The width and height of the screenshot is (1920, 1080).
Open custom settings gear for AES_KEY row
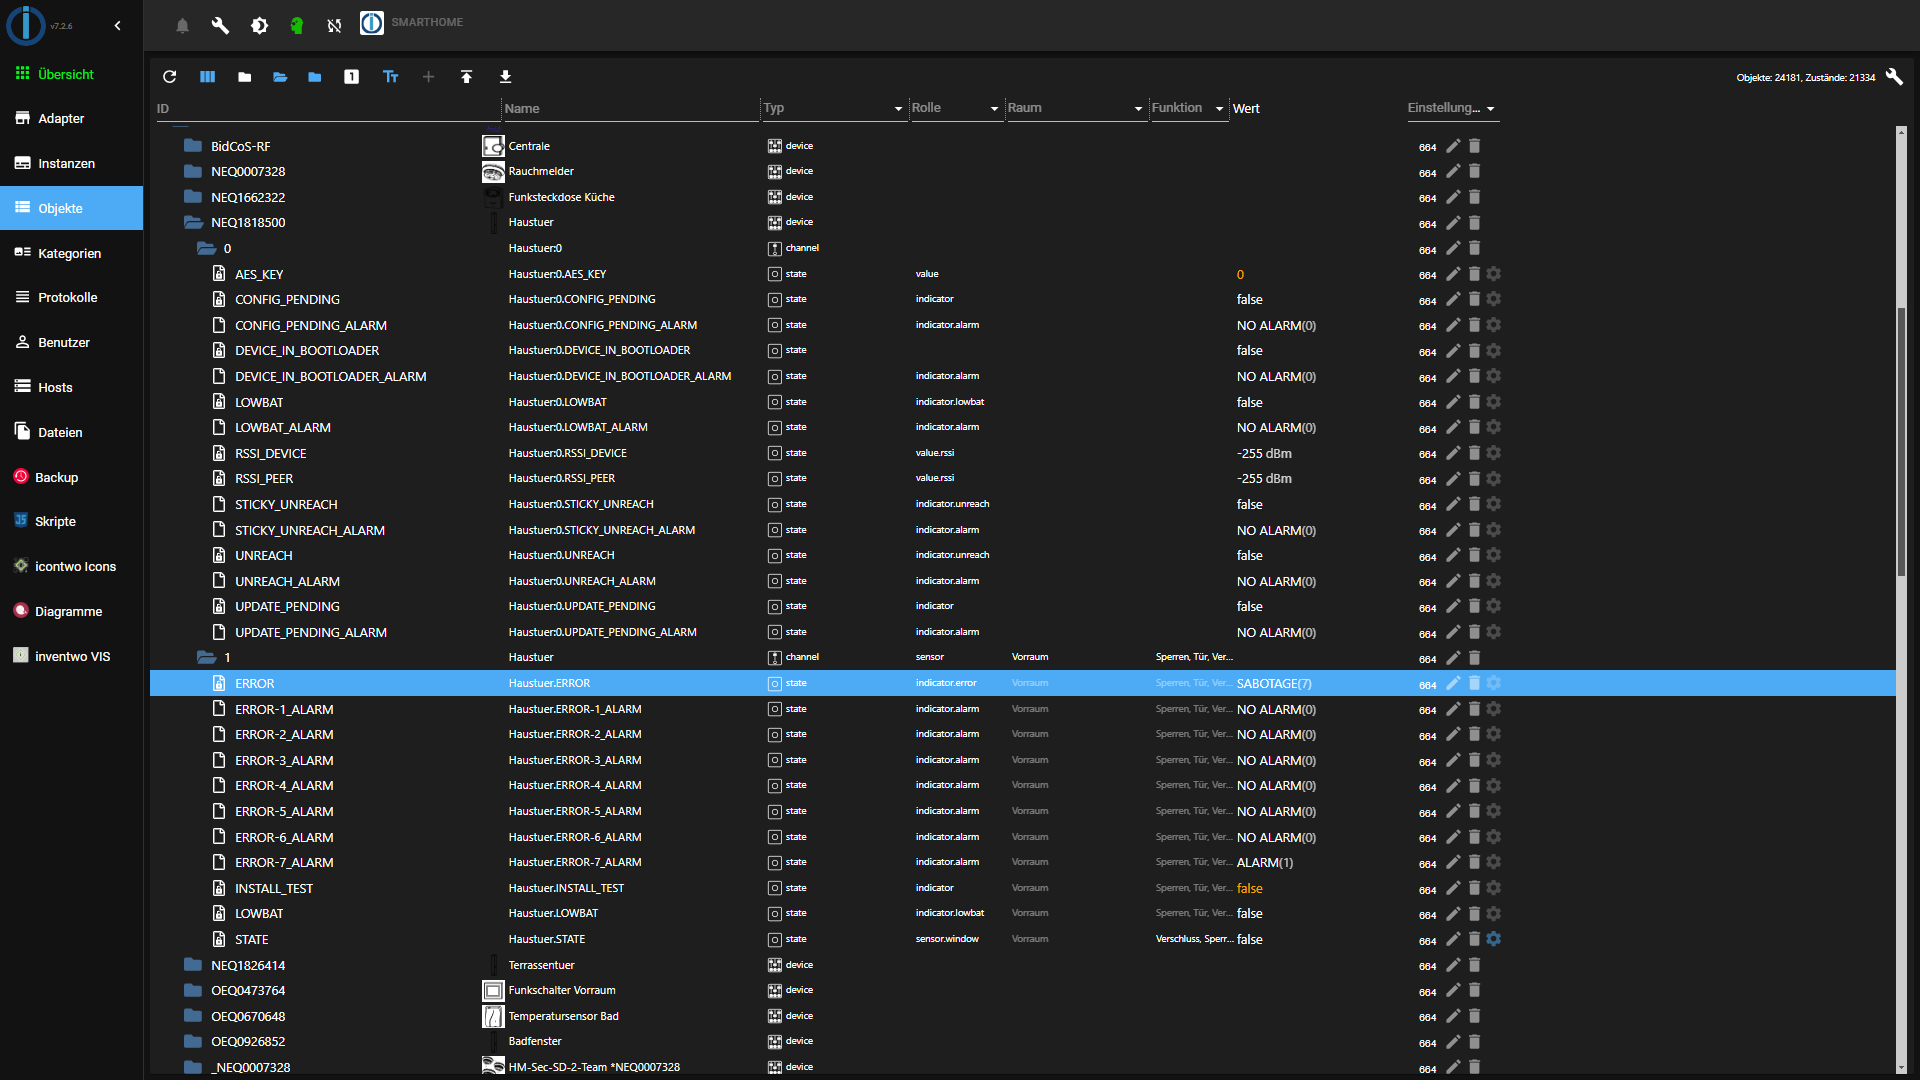1494,274
